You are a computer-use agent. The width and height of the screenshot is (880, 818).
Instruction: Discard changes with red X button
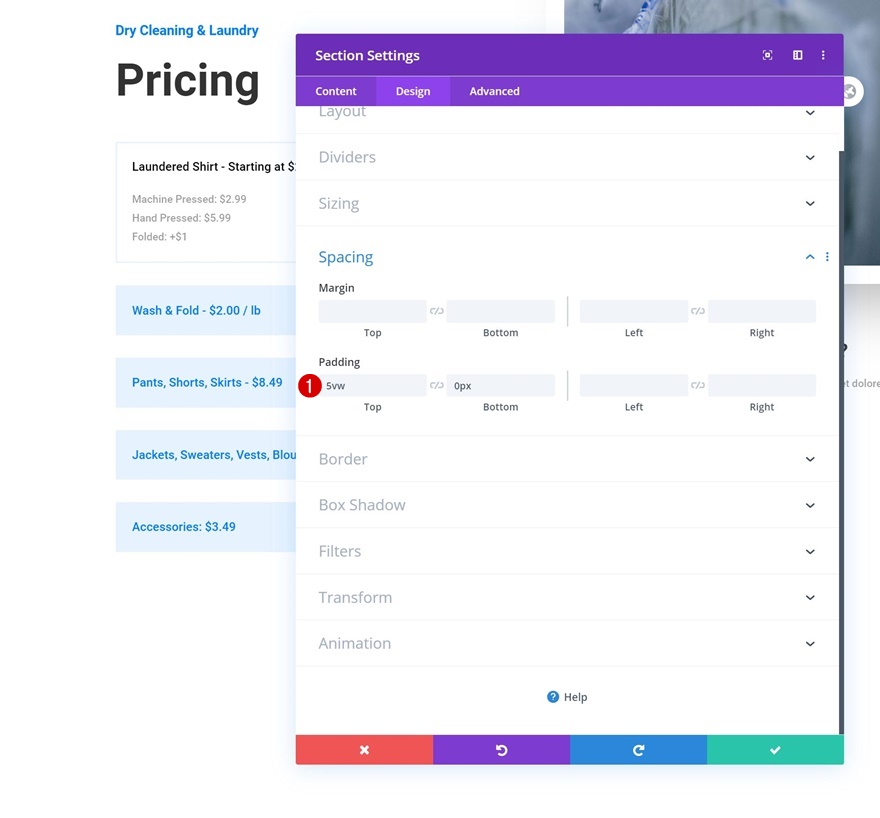click(364, 750)
